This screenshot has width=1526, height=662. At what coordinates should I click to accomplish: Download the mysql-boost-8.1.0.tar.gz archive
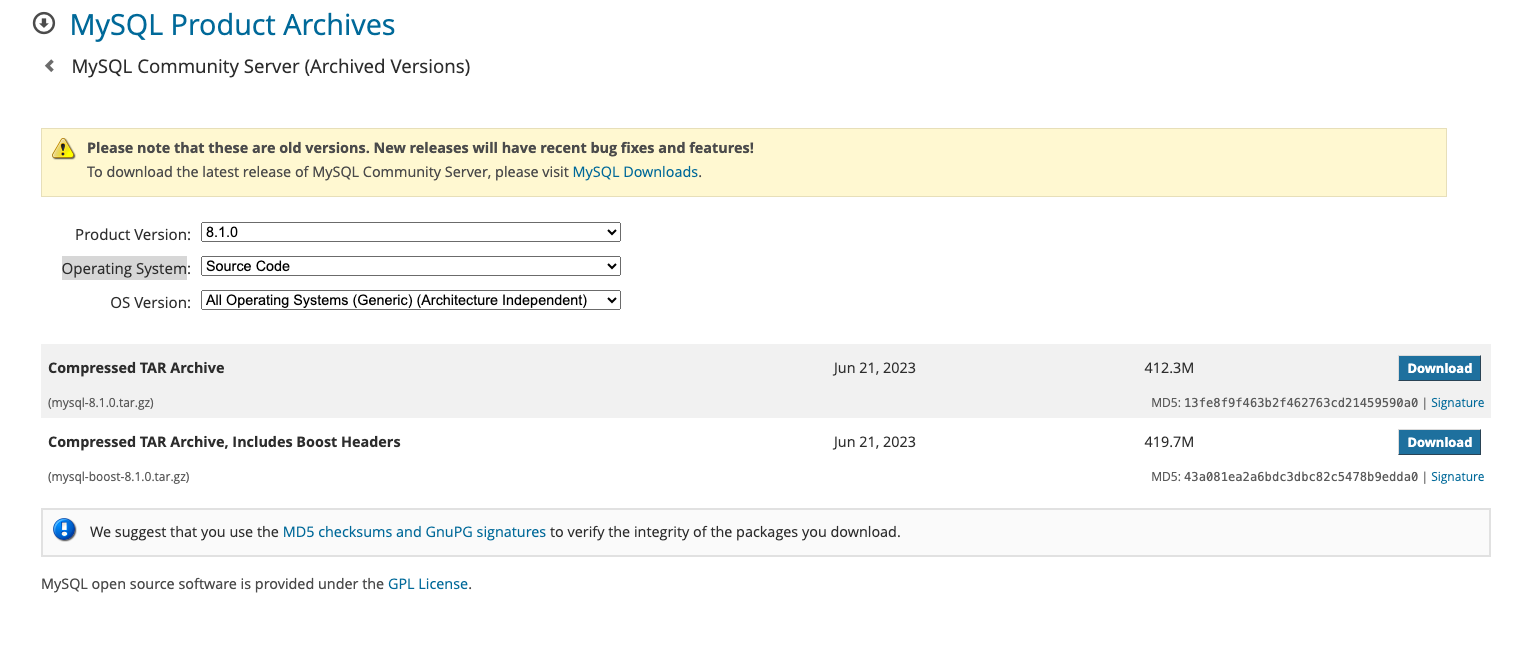(1439, 442)
